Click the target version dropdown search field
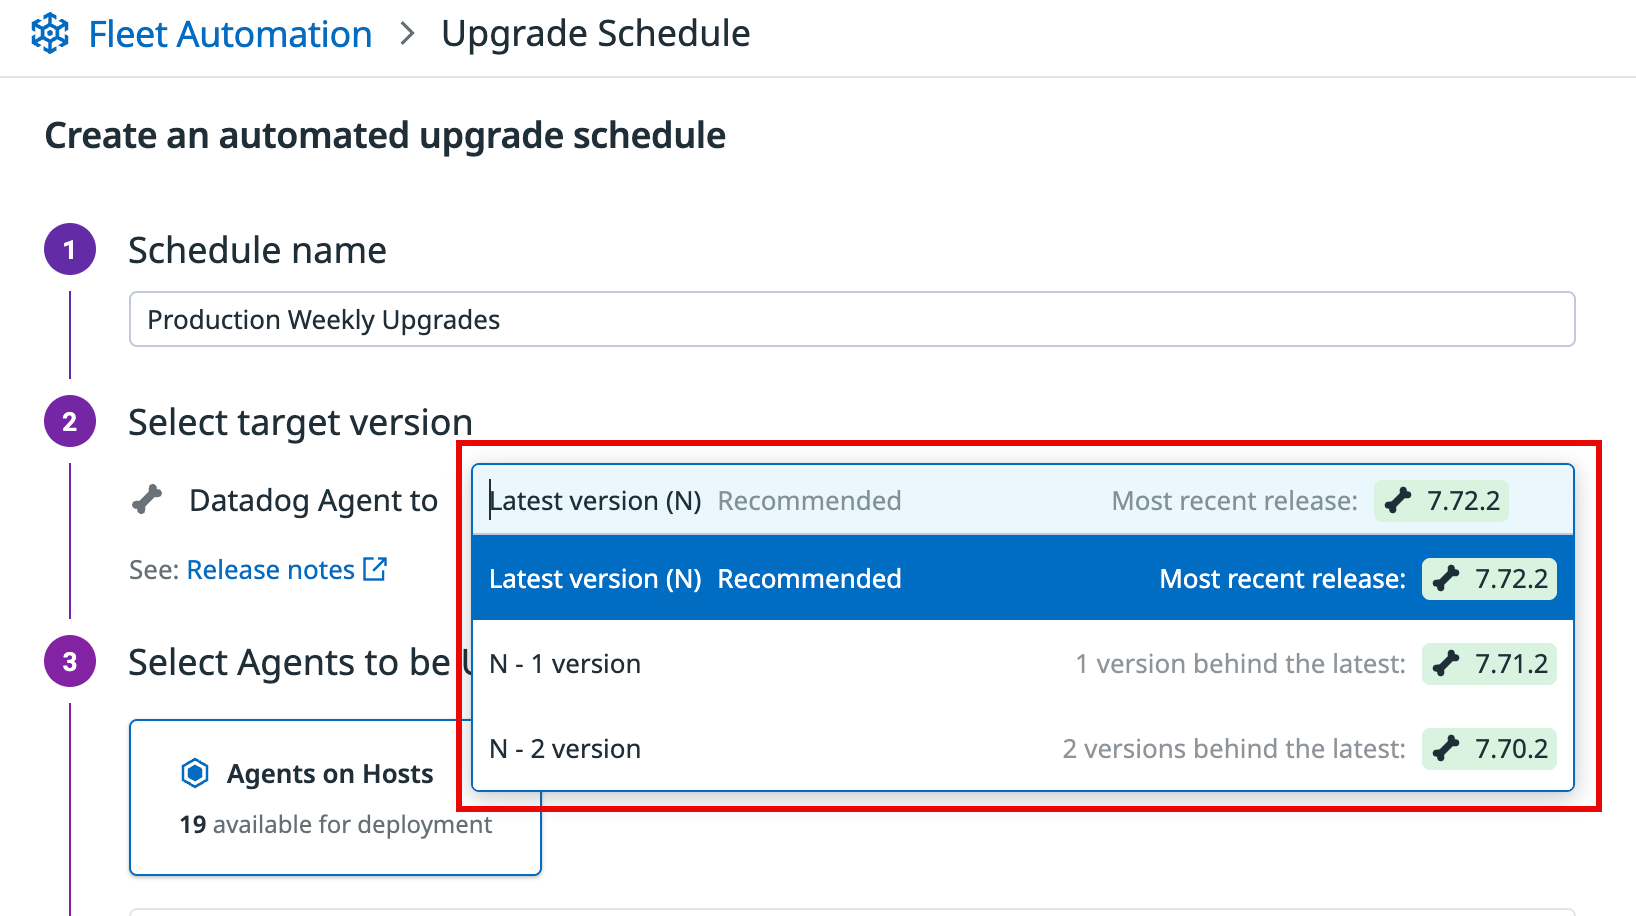The width and height of the screenshot is (1636, 916). pos(780,500)
